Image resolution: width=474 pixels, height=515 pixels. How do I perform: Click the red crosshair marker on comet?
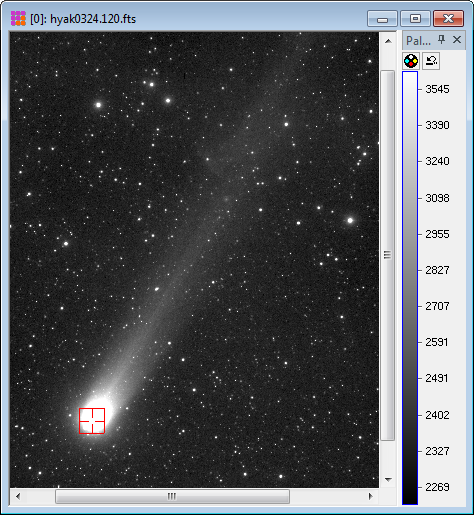pos(92,421)
